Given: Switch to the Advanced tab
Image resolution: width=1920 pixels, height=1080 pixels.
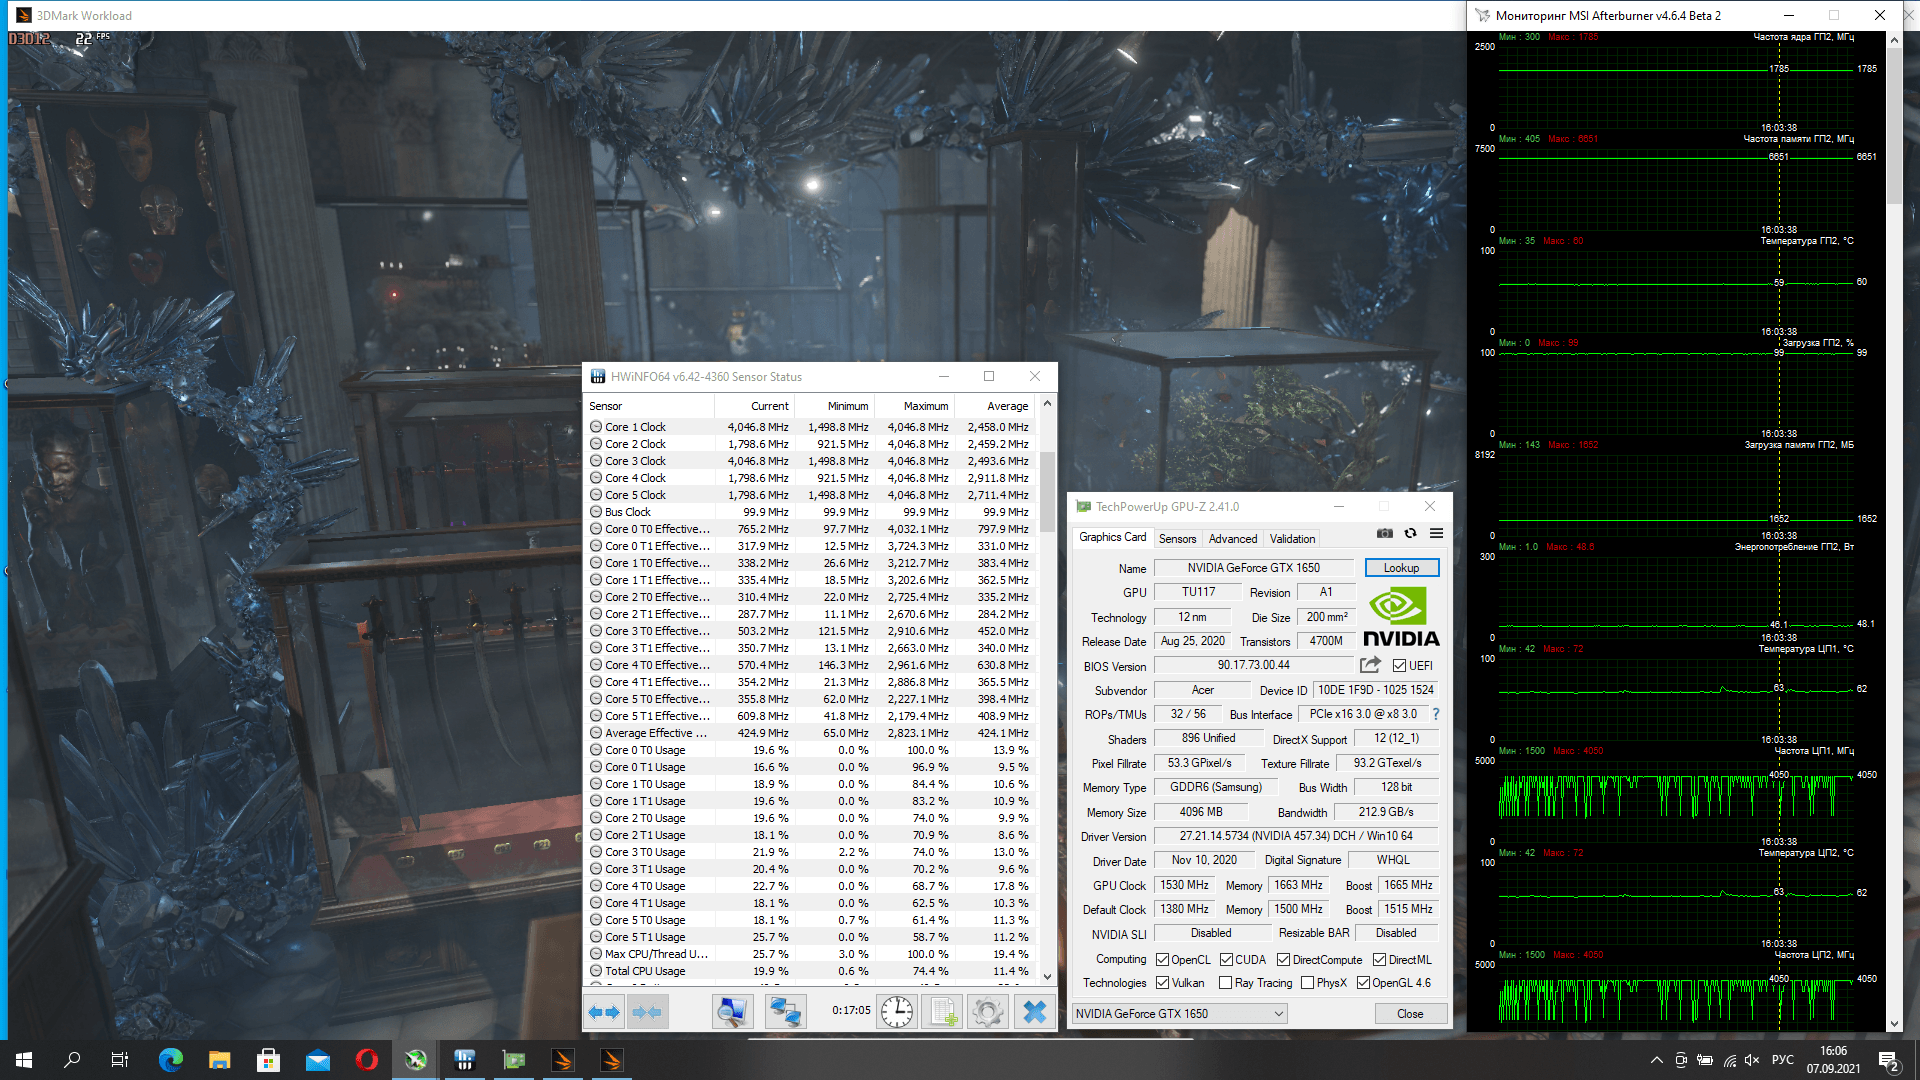Looking at the screenshot, I should [x=1232, y=539].
